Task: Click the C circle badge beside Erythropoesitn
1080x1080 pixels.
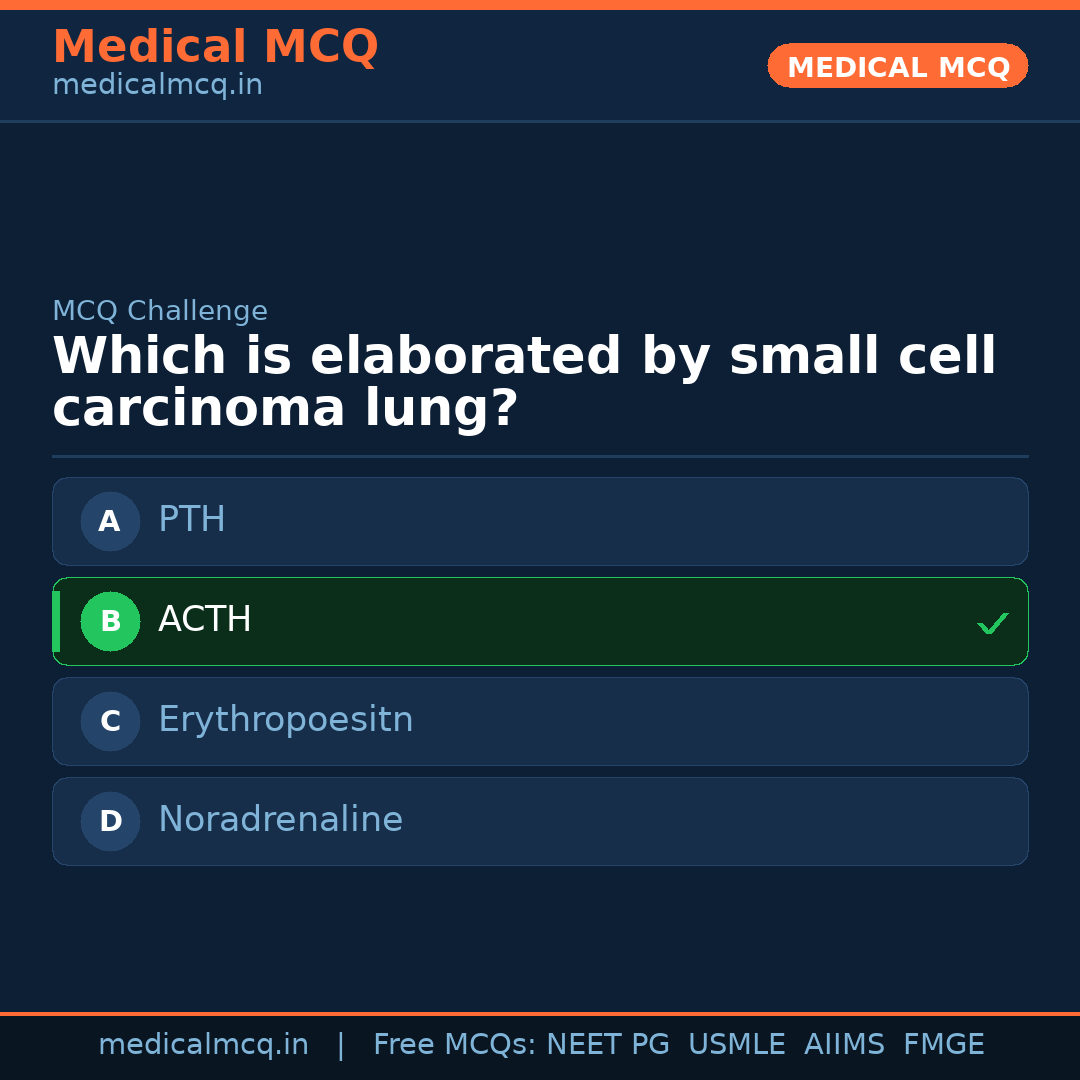Action: 110,721
